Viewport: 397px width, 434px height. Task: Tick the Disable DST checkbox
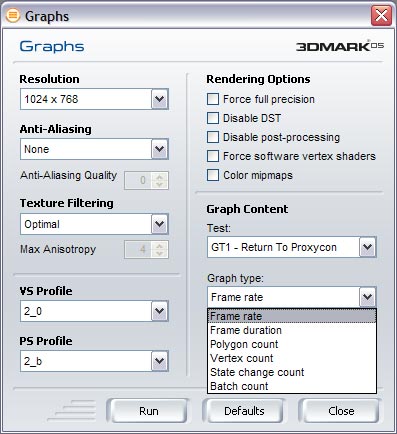coord(213,118)
